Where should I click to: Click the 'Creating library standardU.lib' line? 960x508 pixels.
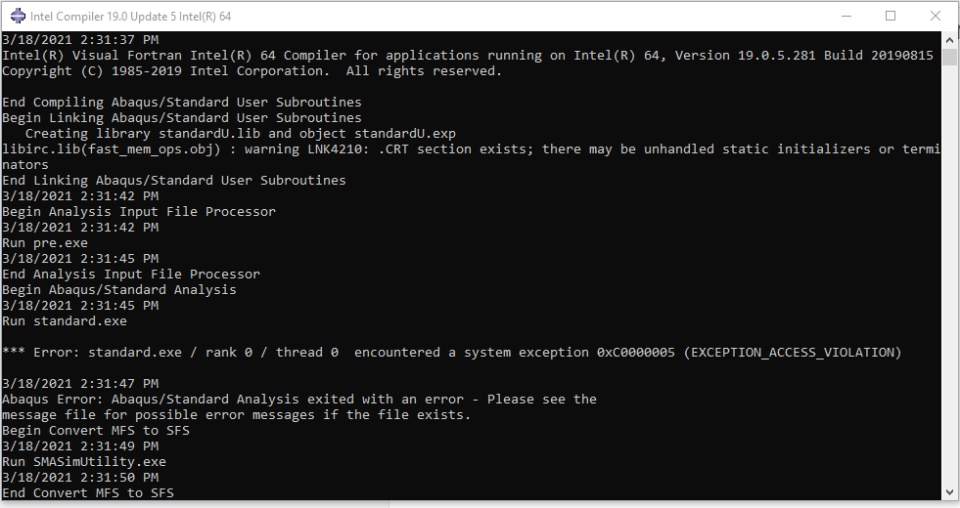click(240, 133)
